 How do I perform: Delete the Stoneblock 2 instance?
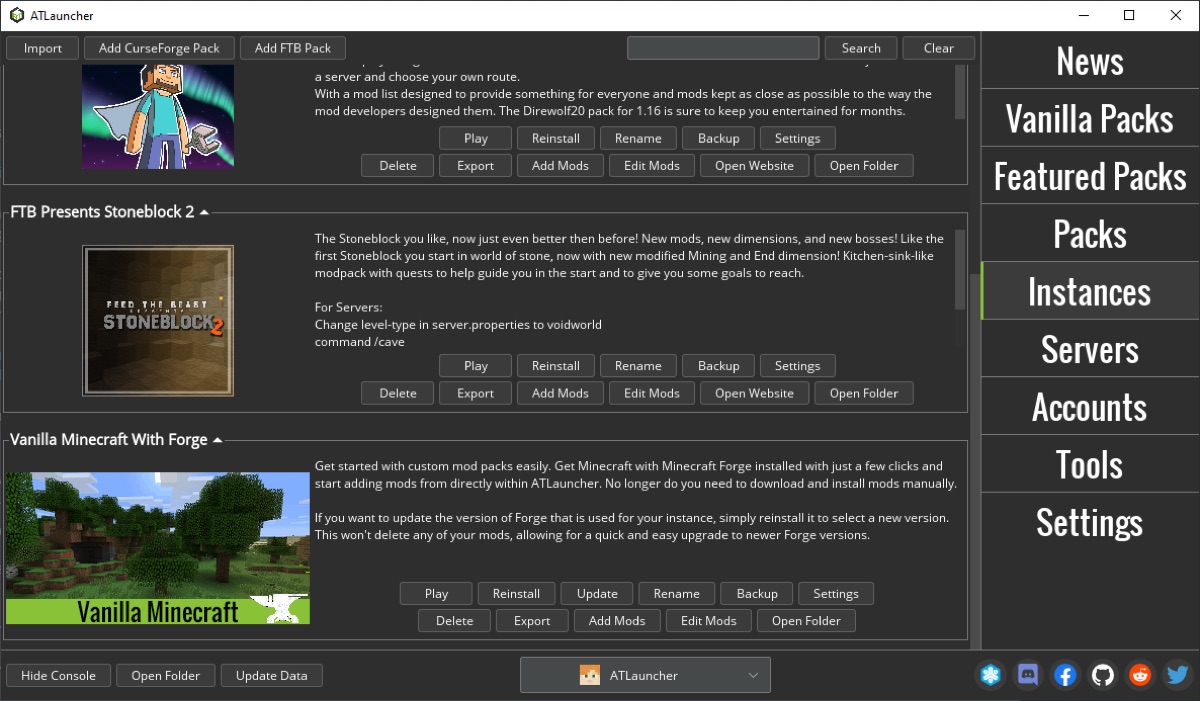(398, 393)
